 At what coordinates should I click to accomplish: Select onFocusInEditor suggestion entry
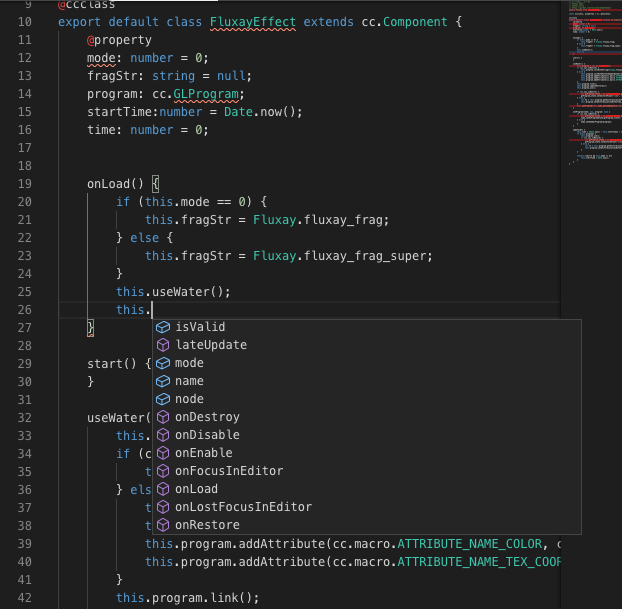367,471
